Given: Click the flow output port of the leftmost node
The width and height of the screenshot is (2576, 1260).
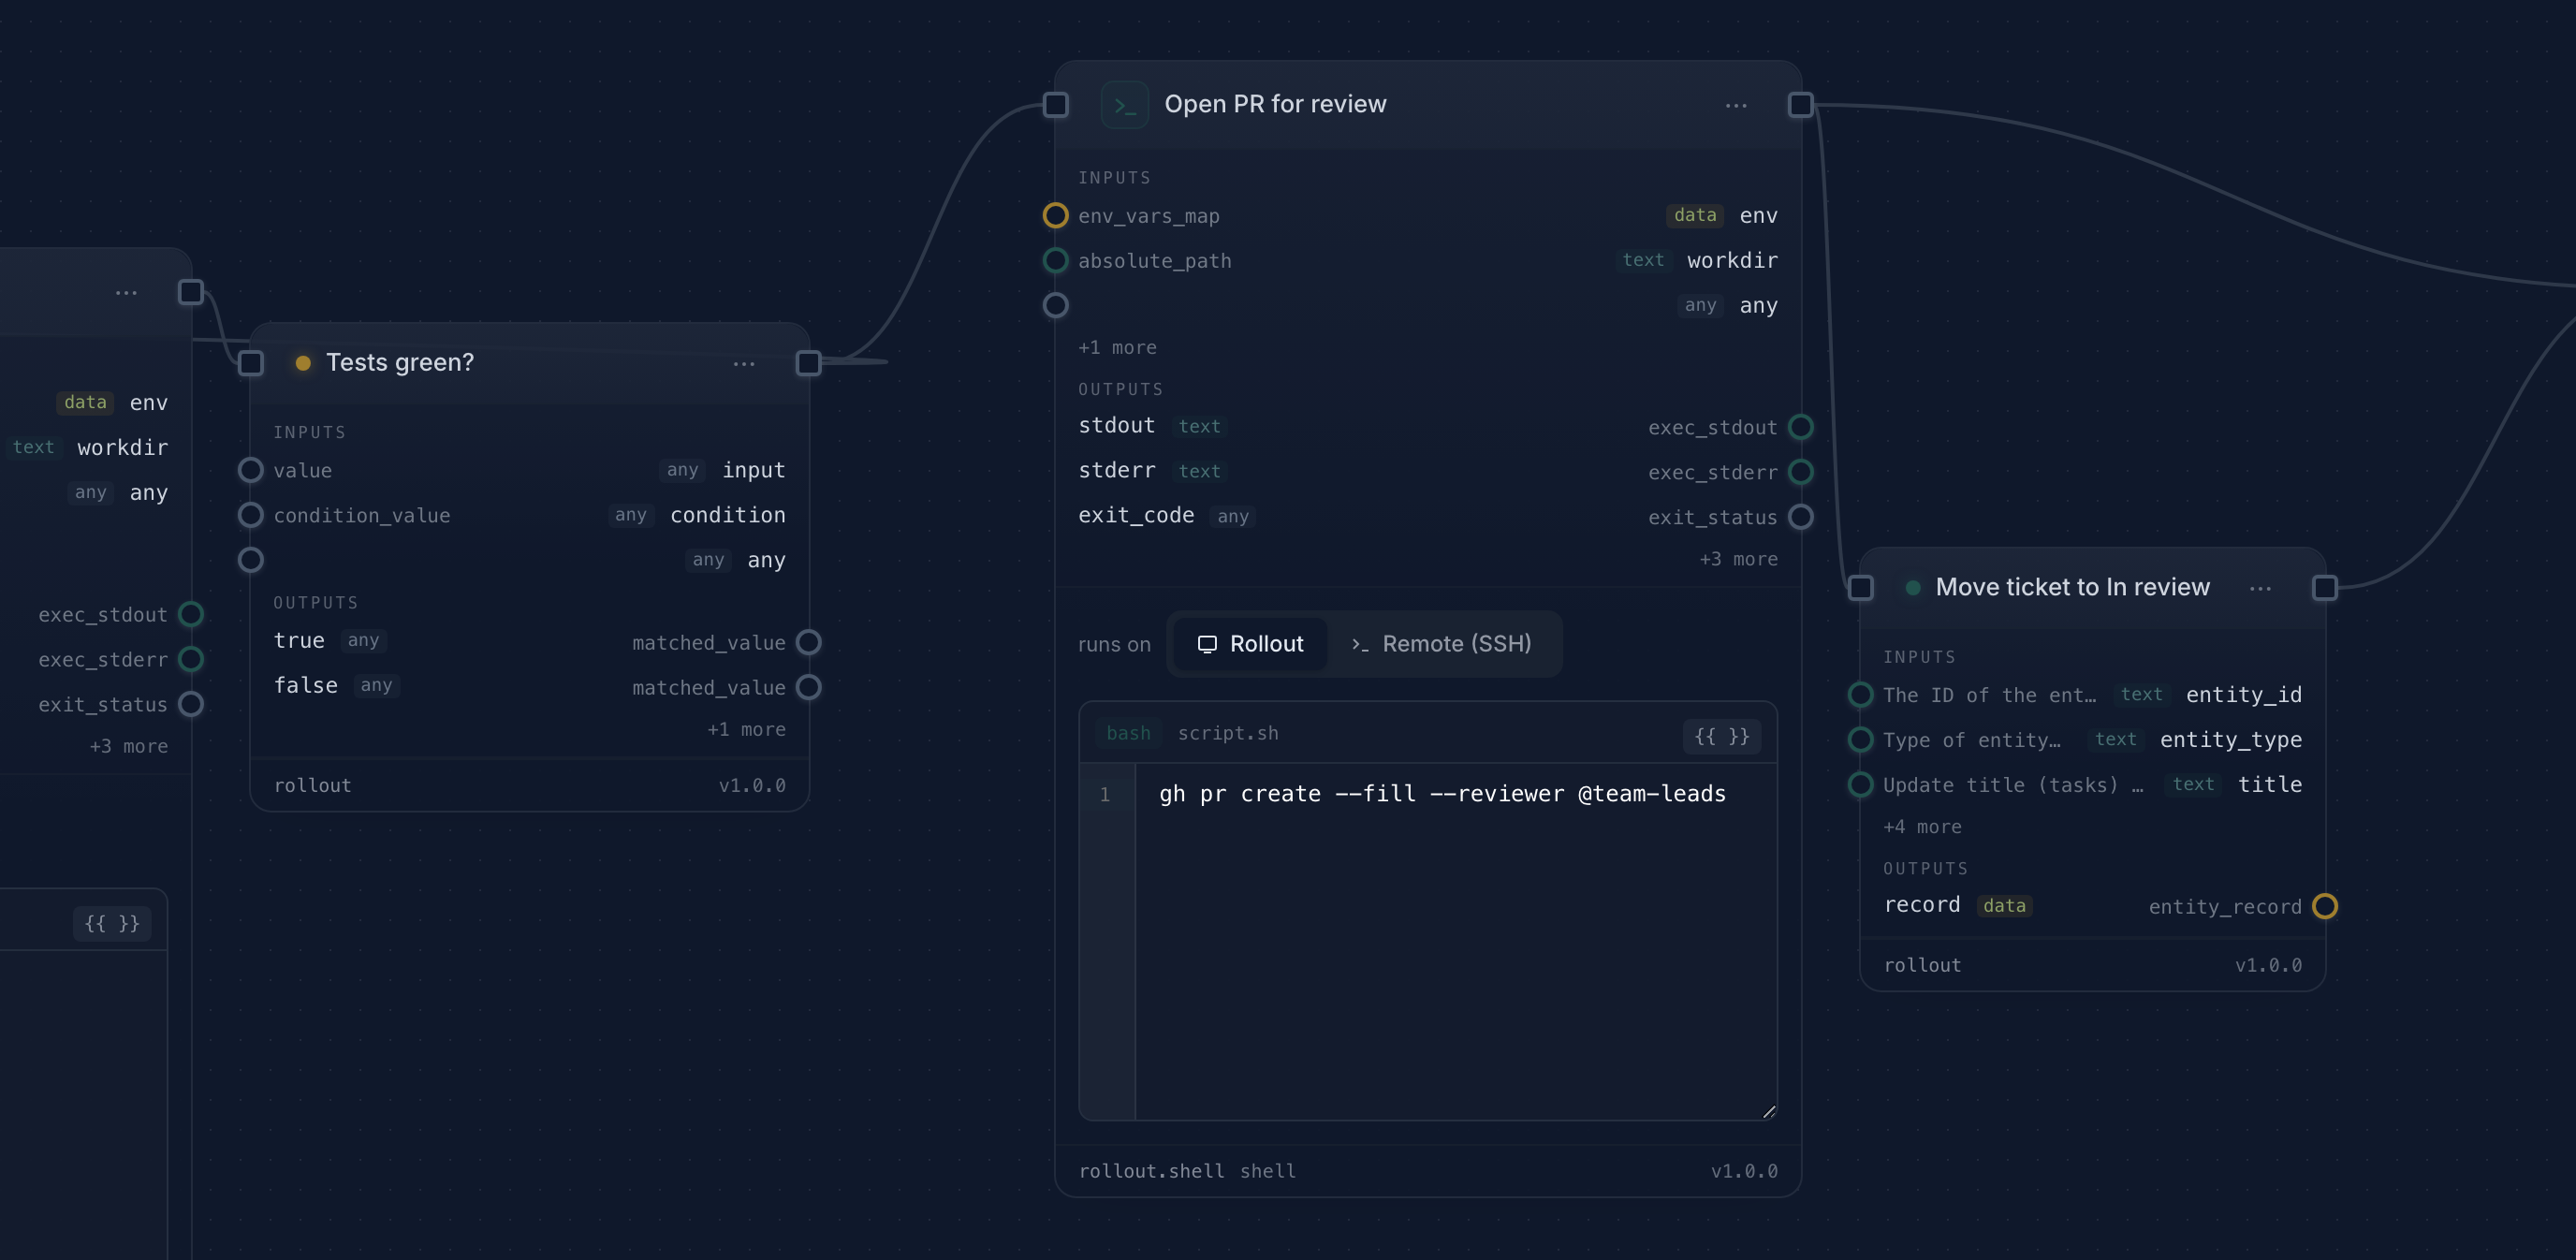Looking at the screenshot, I should 190,292.
